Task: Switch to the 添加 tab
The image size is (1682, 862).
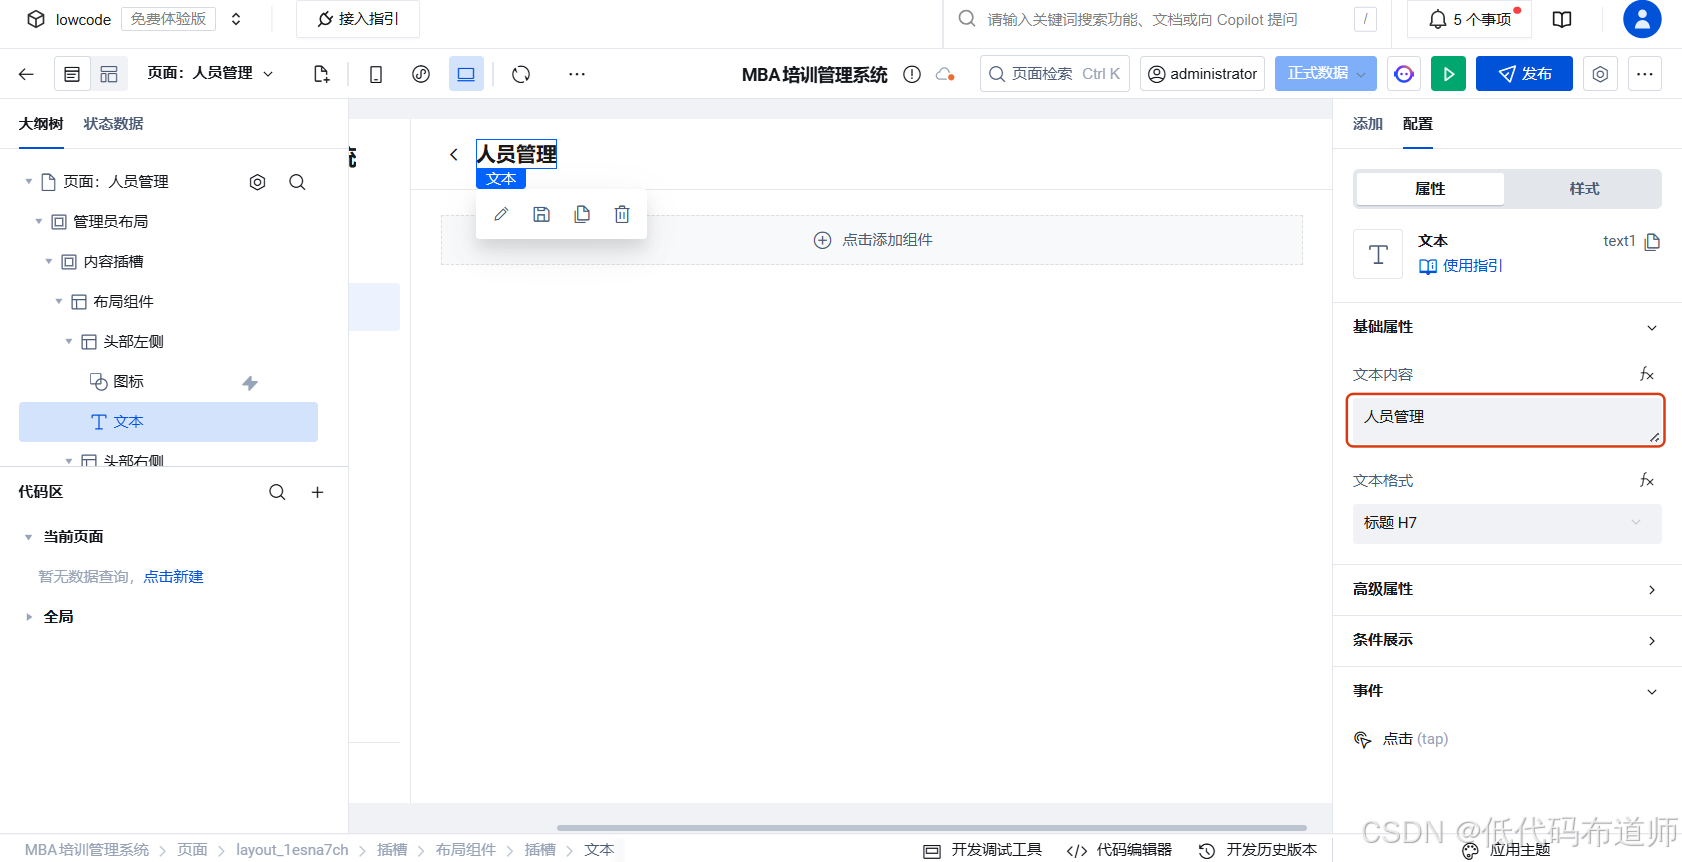Action: 1367,123
